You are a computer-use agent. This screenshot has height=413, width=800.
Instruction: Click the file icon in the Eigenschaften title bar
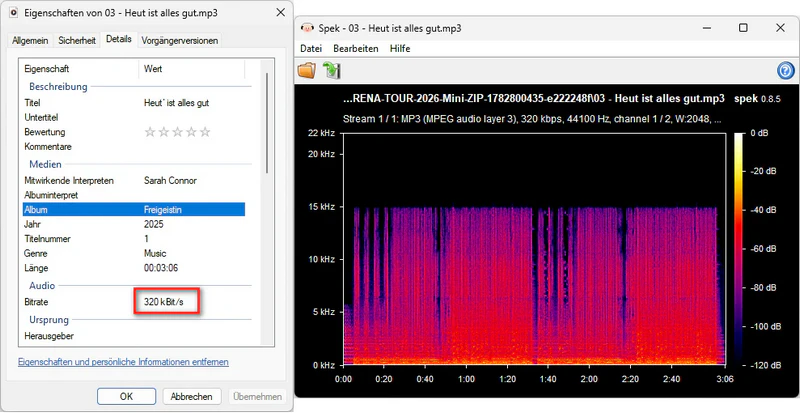14,13
